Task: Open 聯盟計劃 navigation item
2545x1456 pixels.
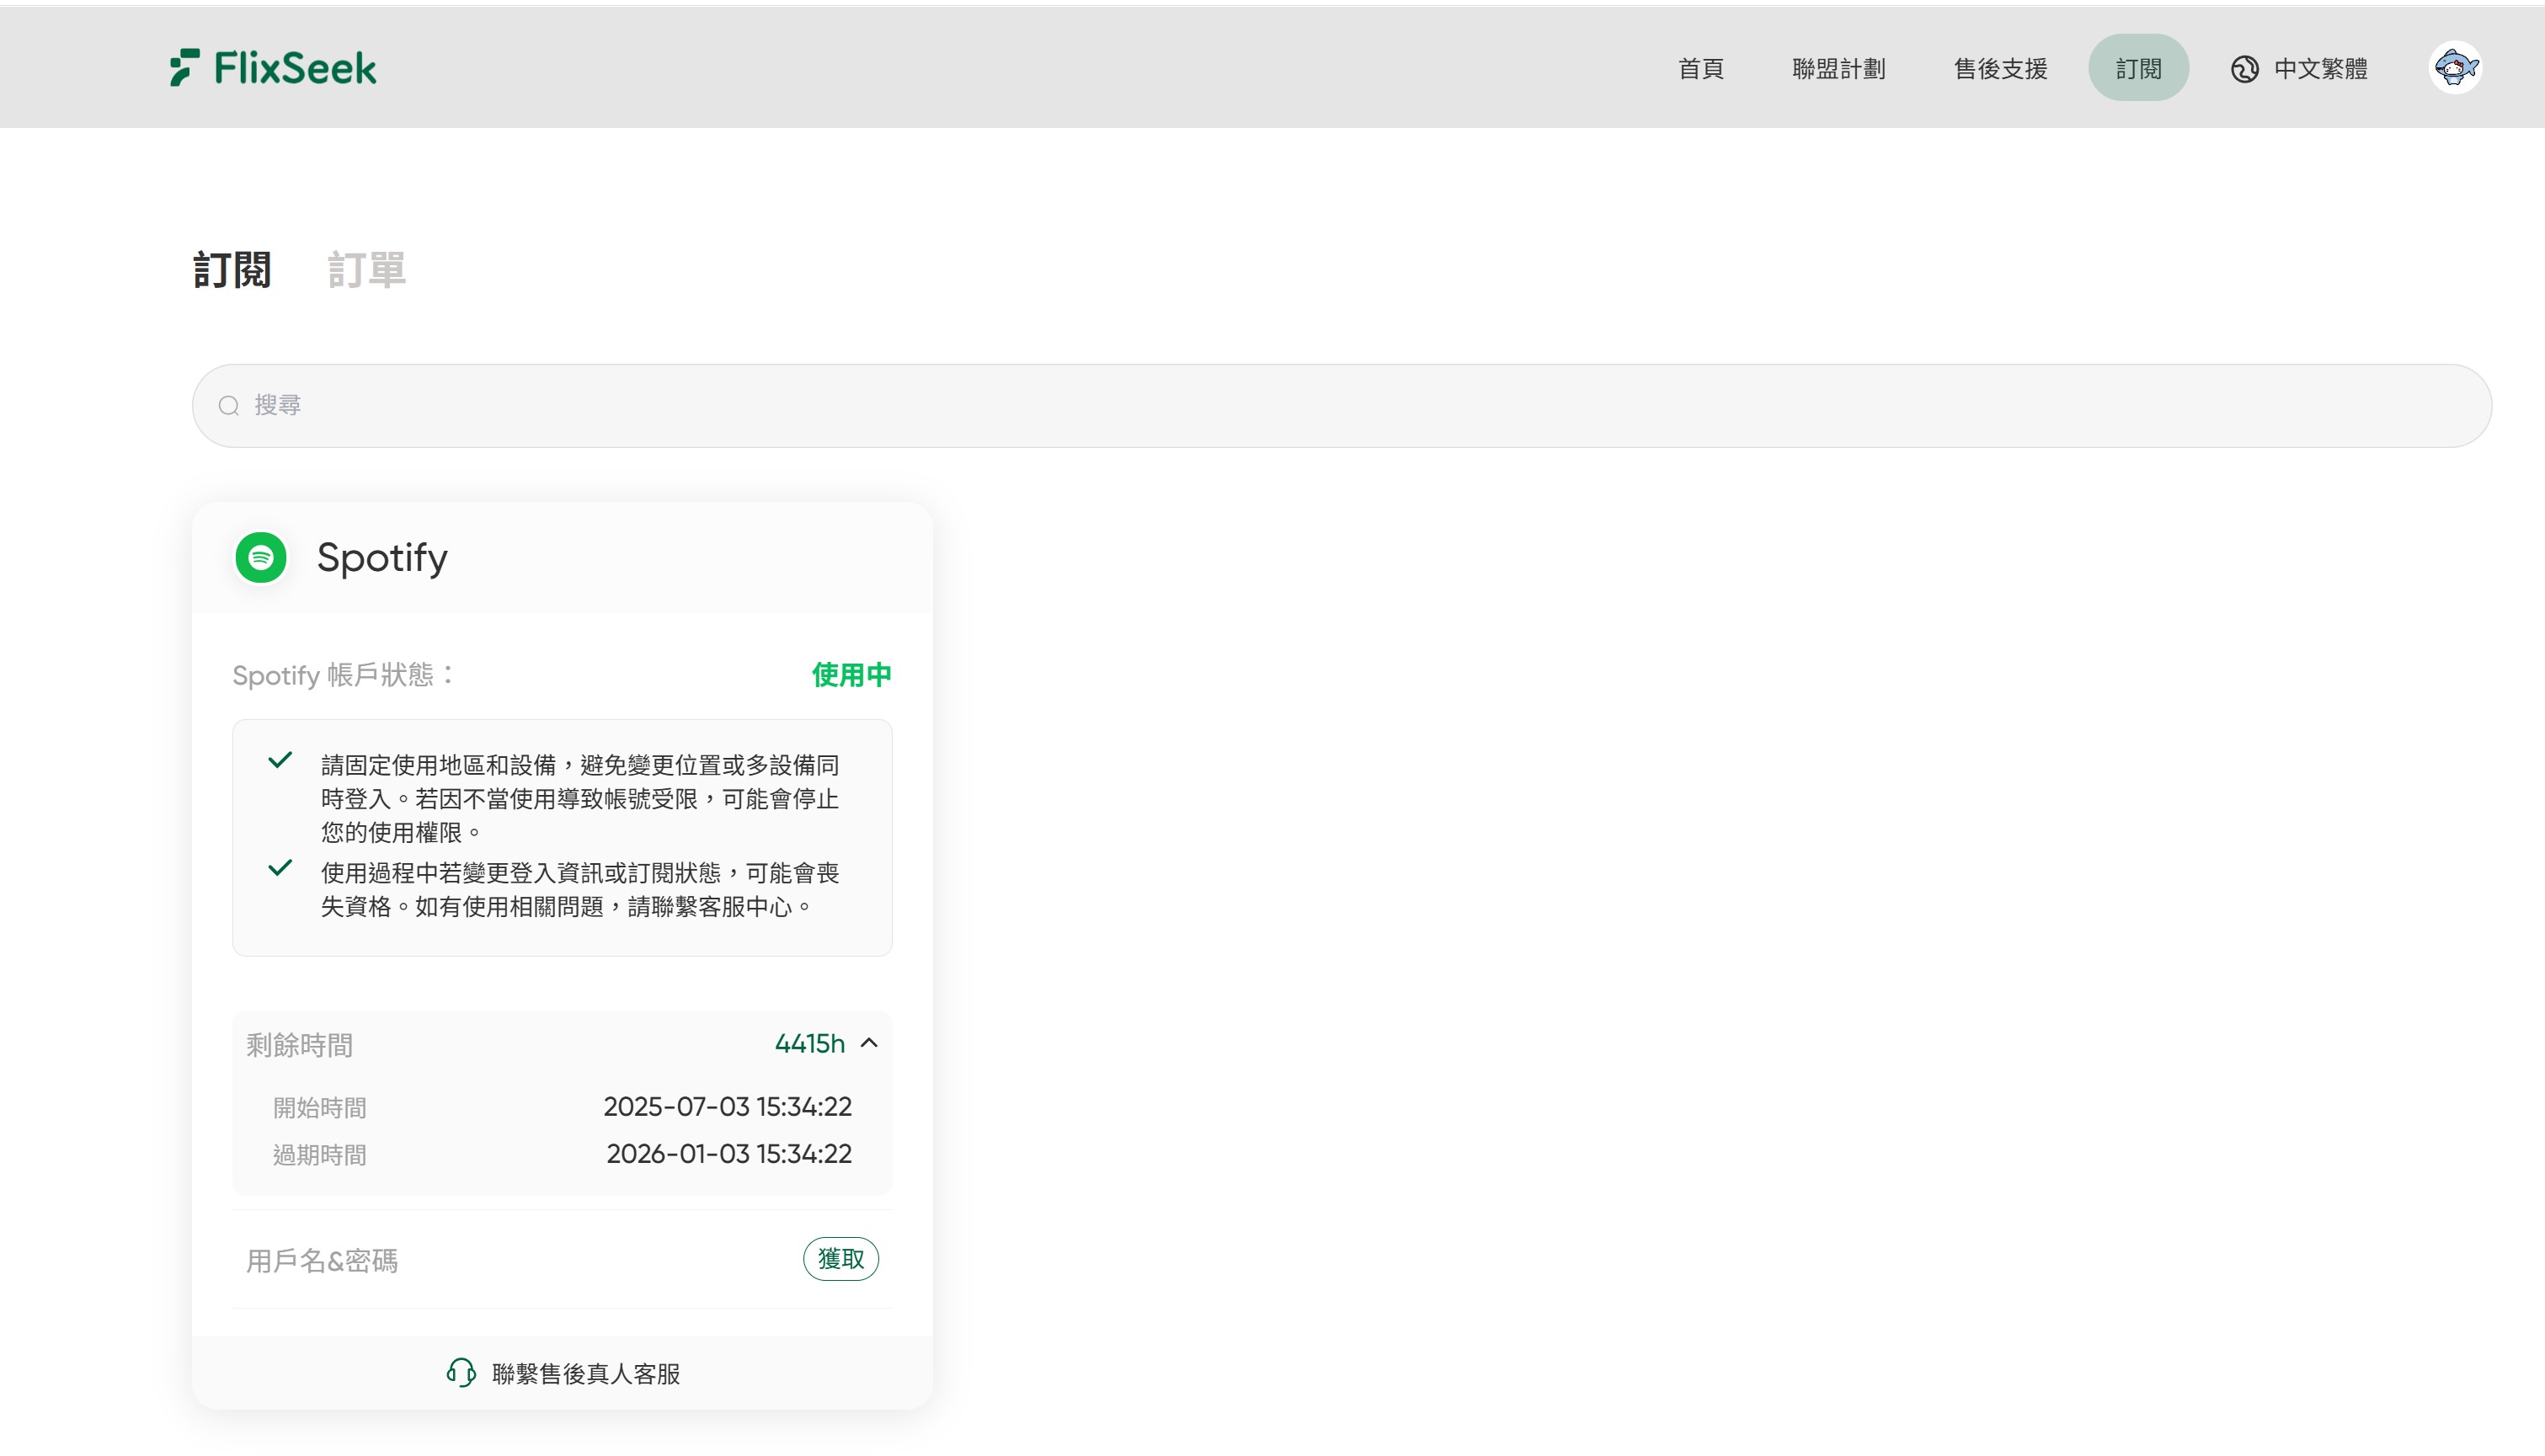Action: click(1838, 69)
